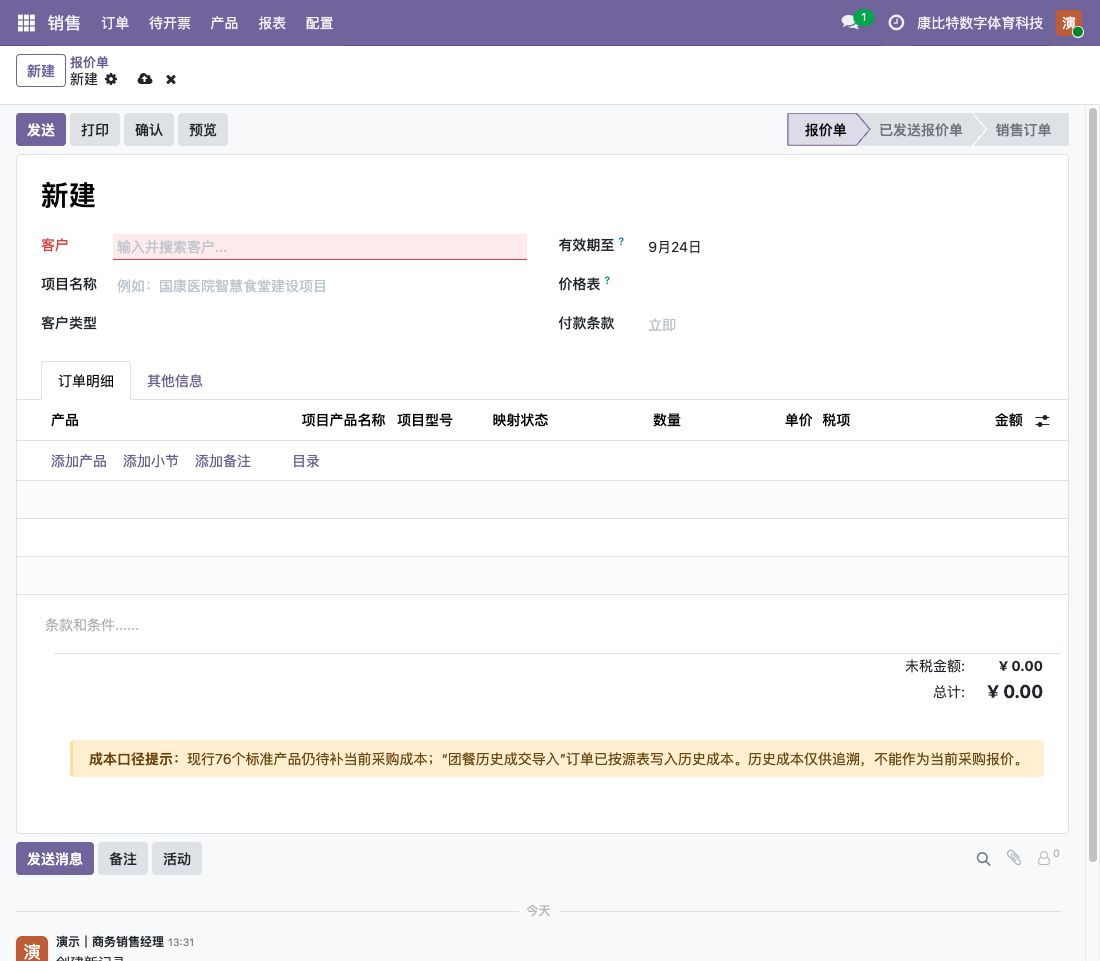
Task: Click the 成本口径提示 warning banner
Action: point(557,759)
